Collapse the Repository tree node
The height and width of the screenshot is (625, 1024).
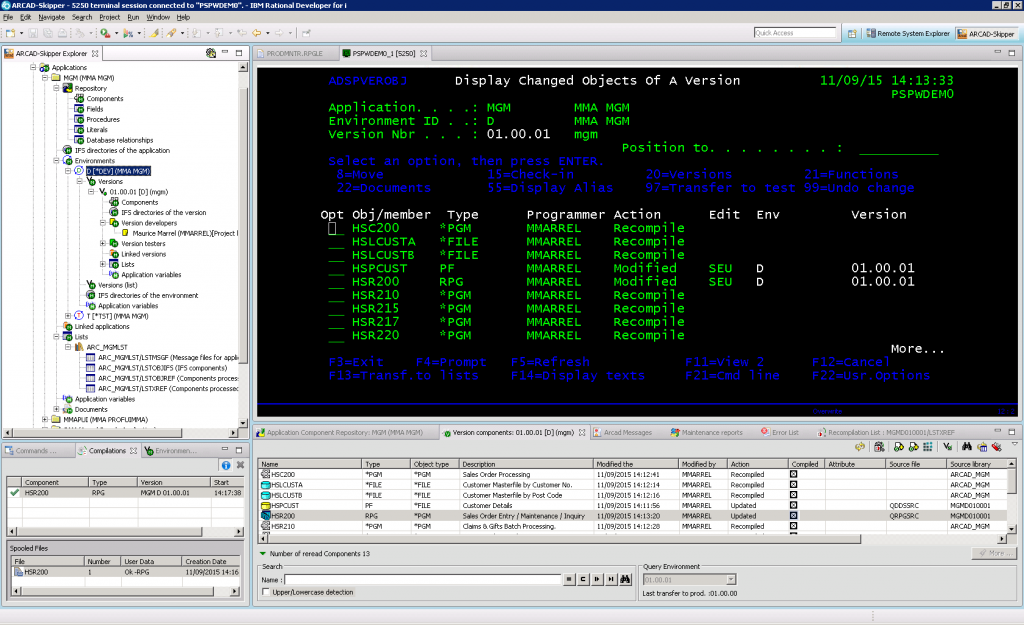click(x=57, y=88)
